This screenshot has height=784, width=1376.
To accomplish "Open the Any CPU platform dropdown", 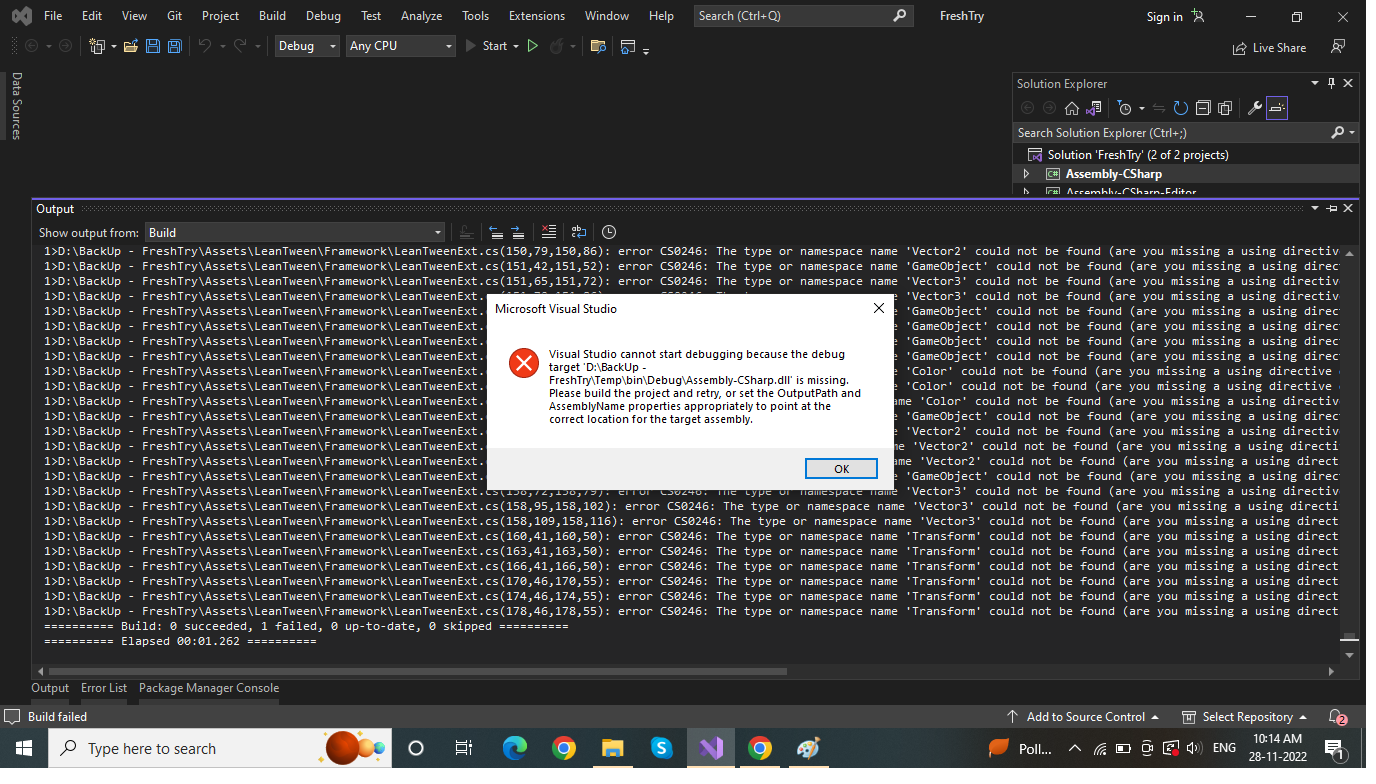I will coord(400,46).
